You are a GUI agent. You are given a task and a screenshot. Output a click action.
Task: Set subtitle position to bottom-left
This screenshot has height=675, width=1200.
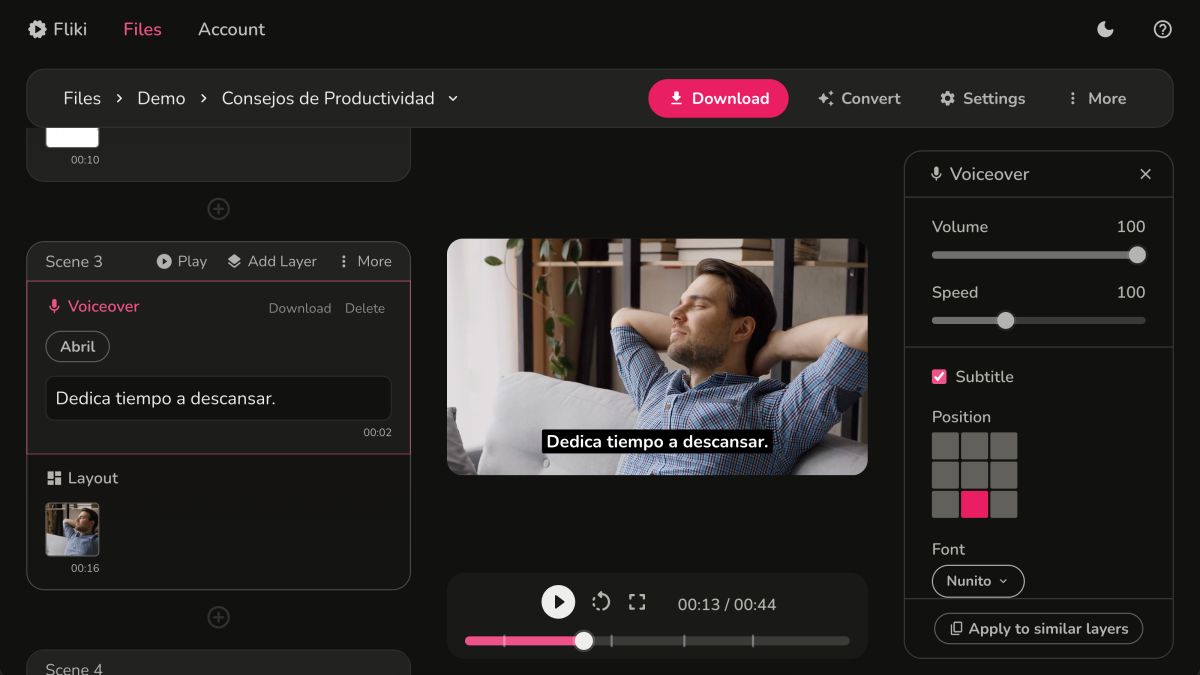(945, 504)
